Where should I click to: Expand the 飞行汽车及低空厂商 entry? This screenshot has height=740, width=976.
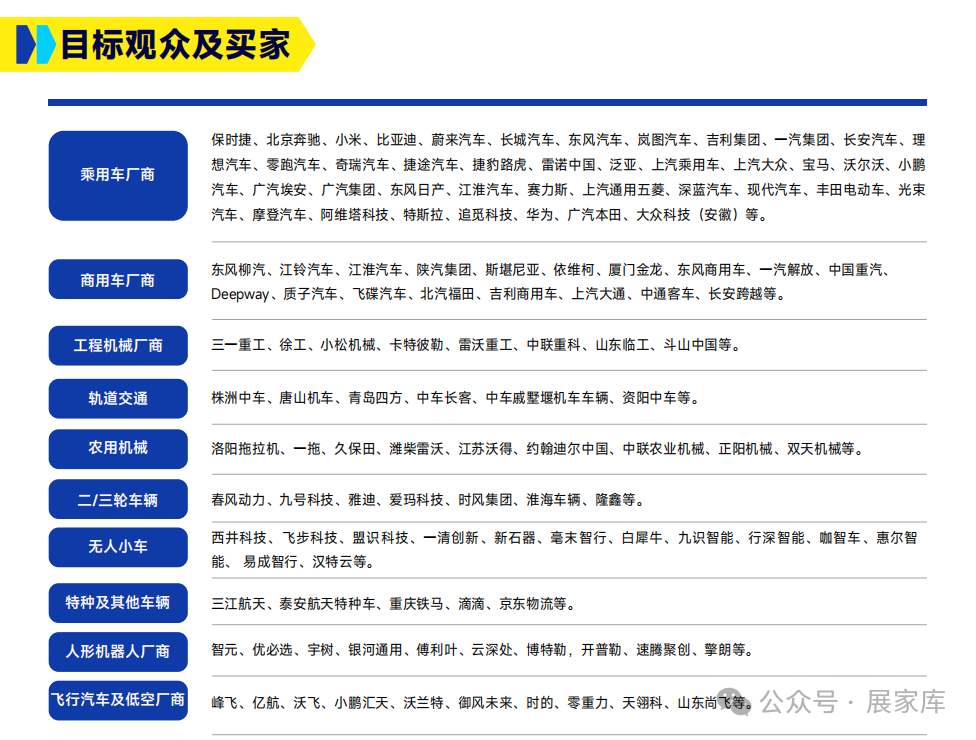(x=117, y=700)
